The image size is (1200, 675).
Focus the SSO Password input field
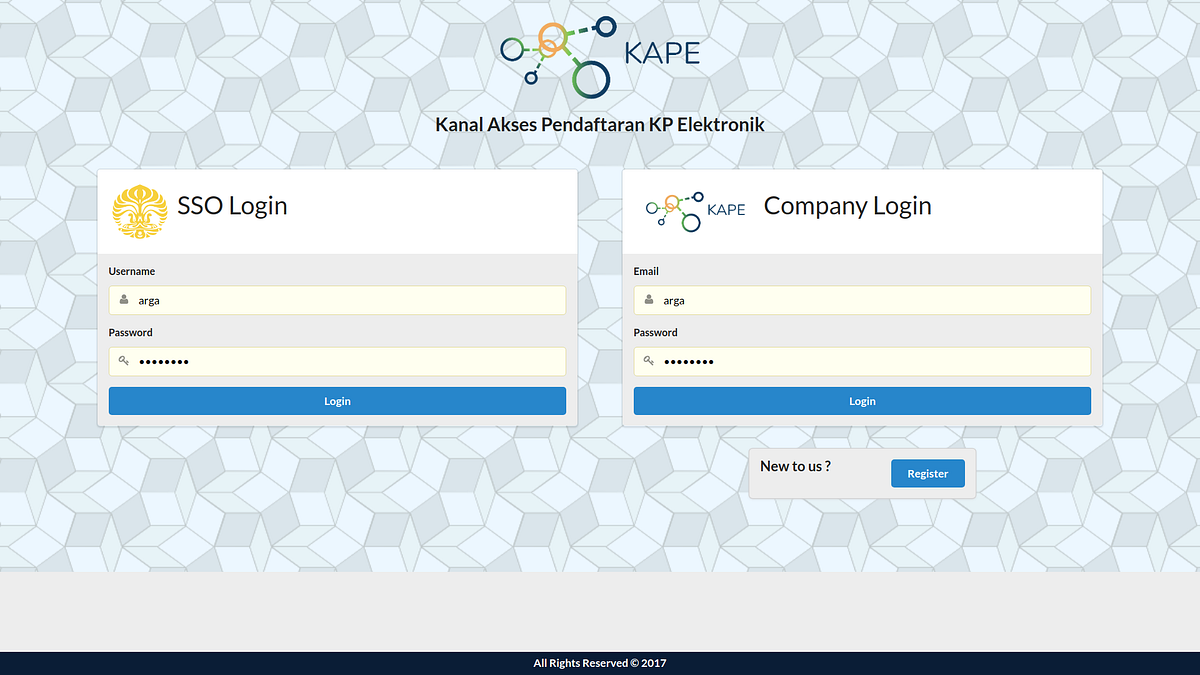[x=337, y=361]
